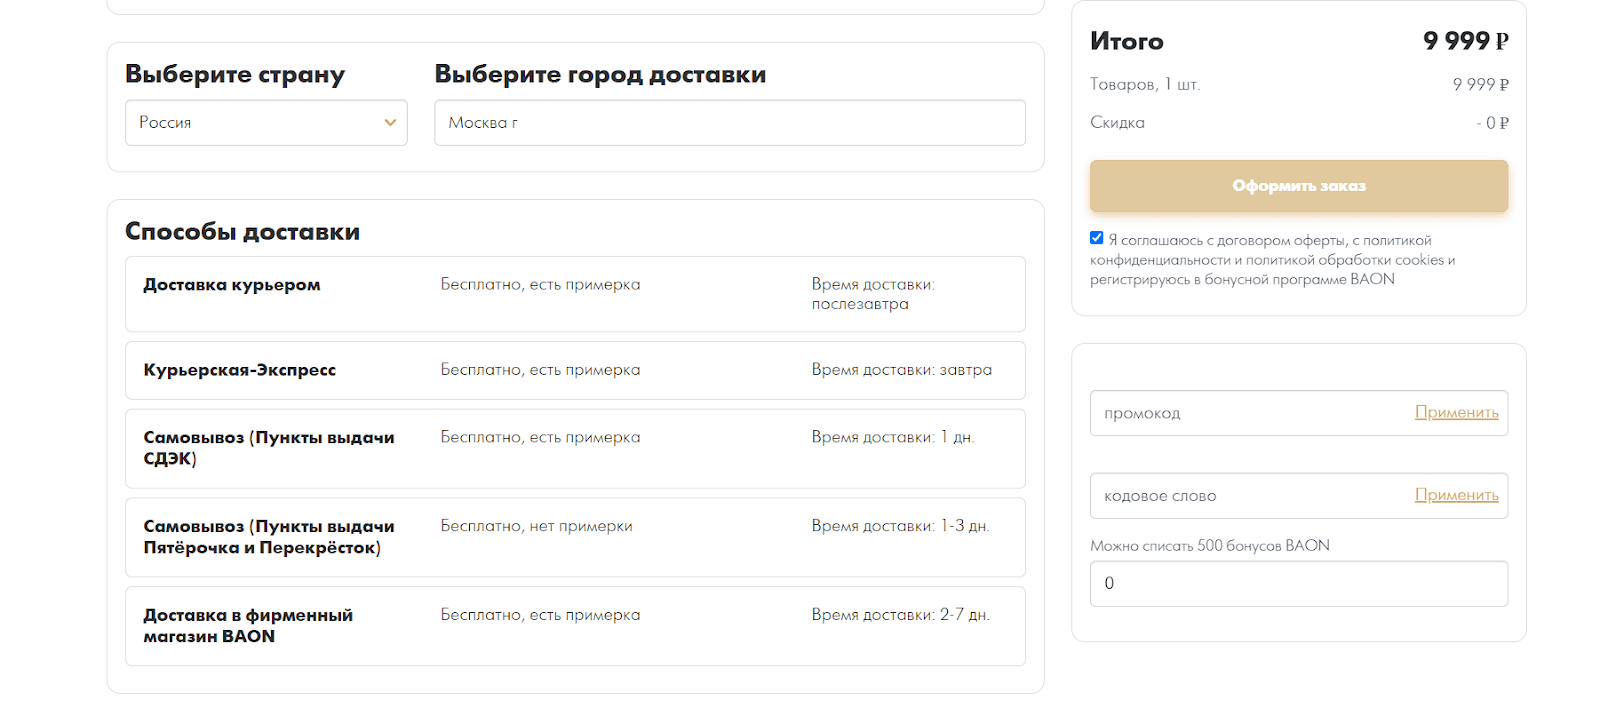This screenshot has height=716, width=1600.
Task: Focus the кодовое слово input field
Action: (x=1250, y=496)
